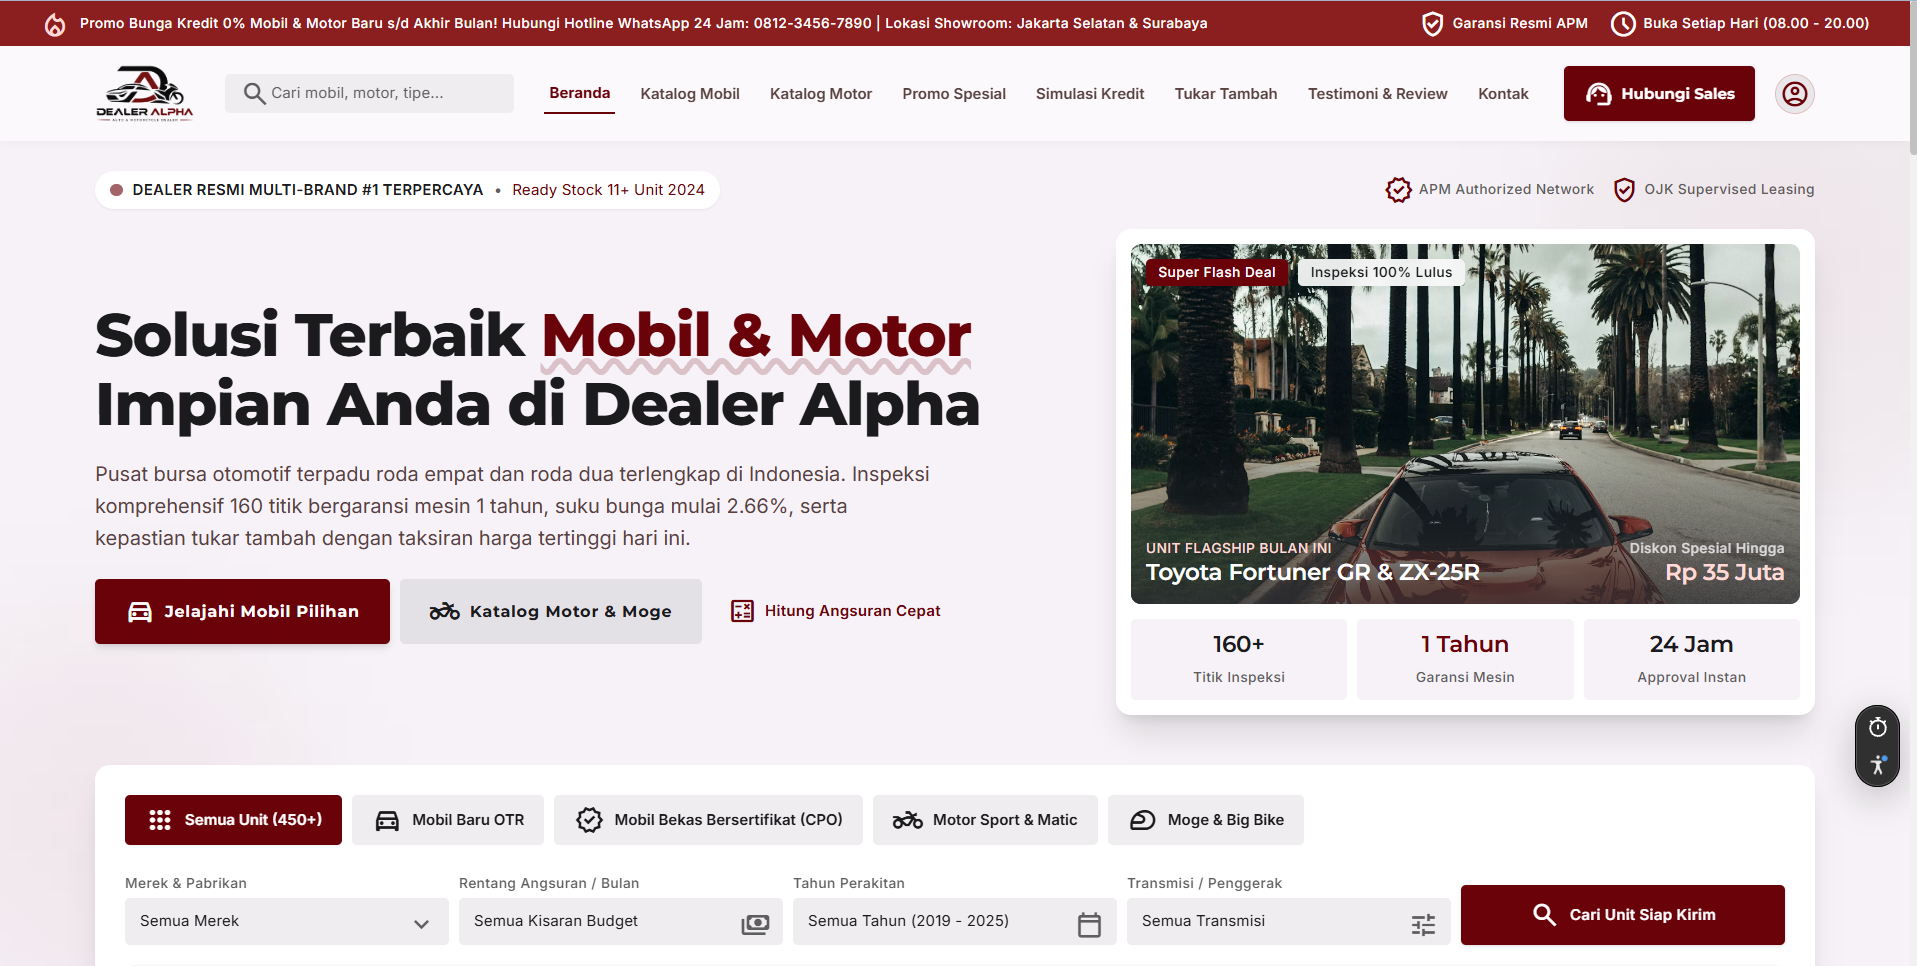
Task: Click the calculator icon beside Hitung Angsuran
Action: tap(742, 611)
